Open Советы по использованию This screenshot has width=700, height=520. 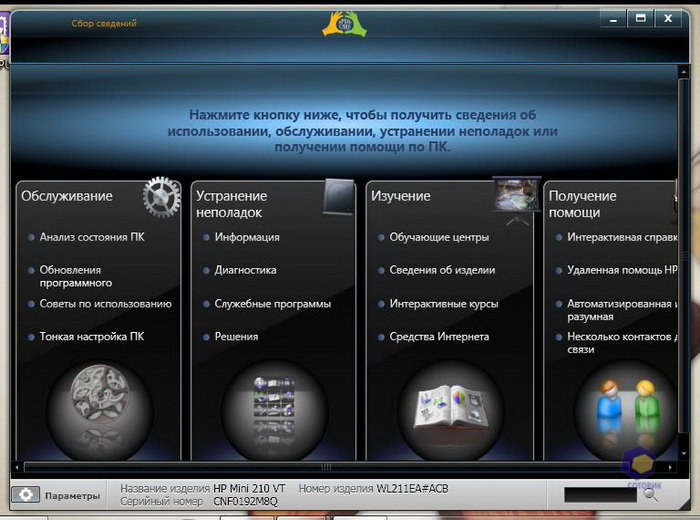105,303
